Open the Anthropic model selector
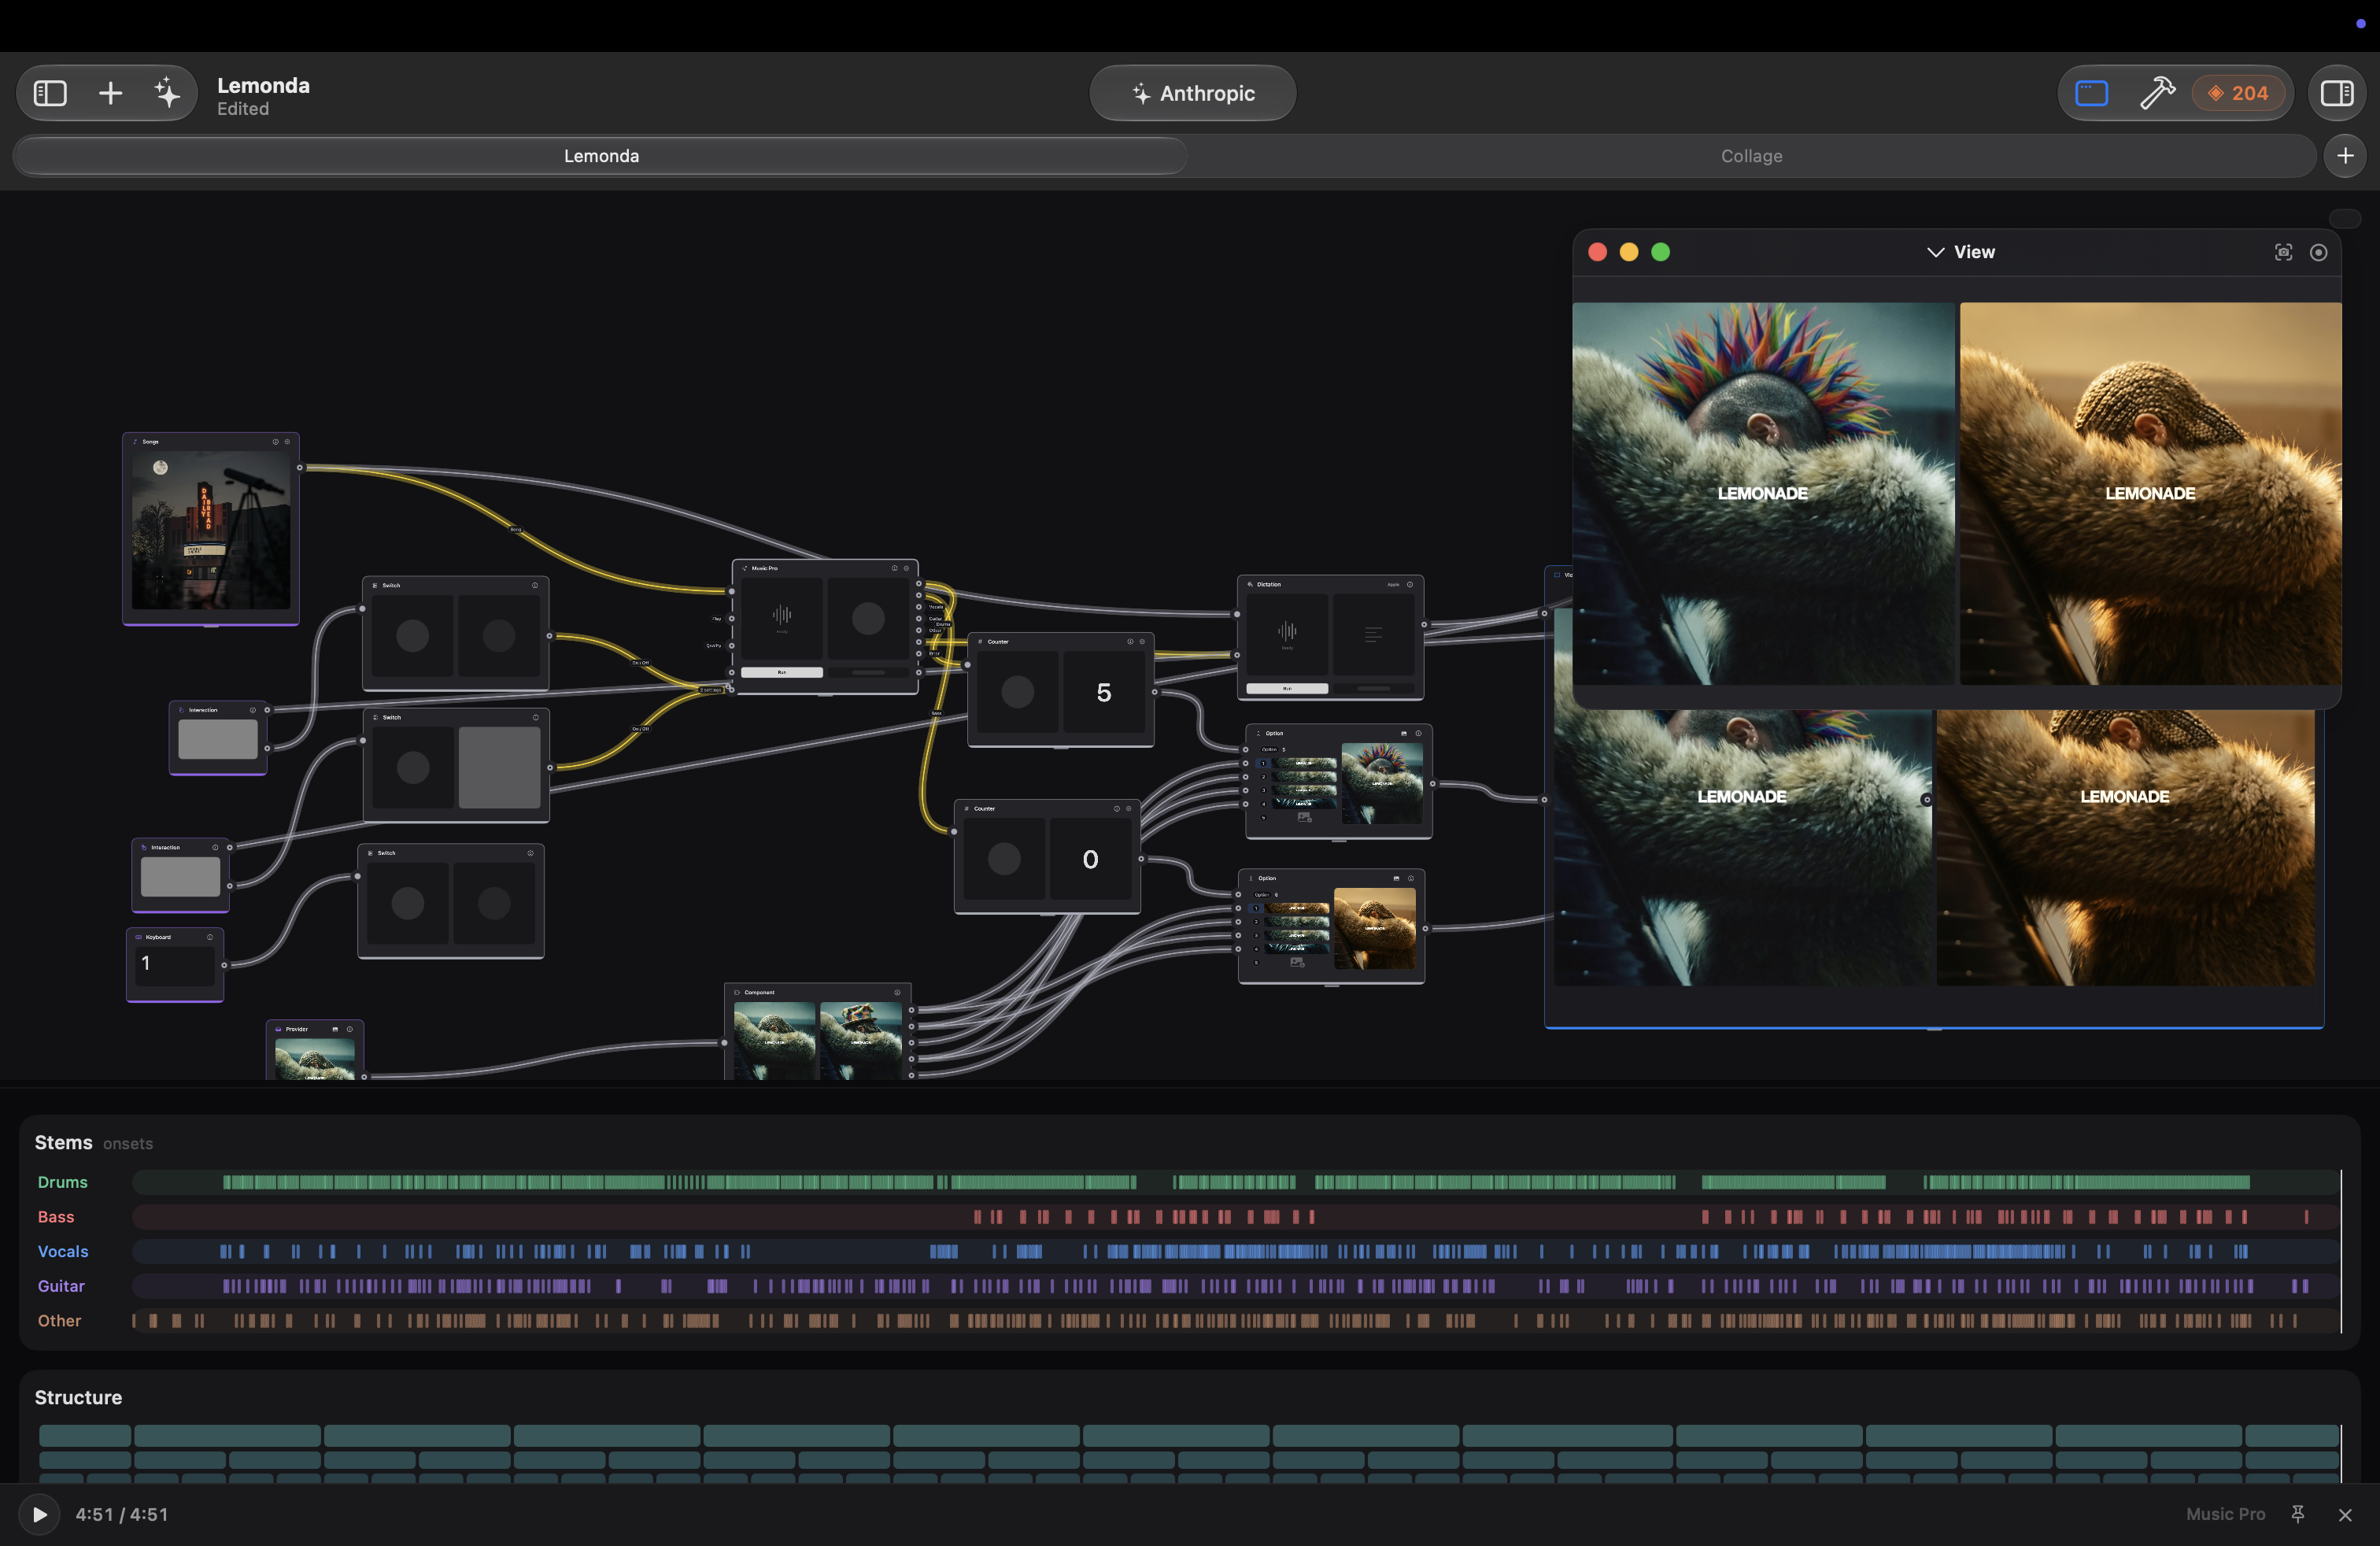Viewport: 2380px width, 1546px height. coord(1192,93)
